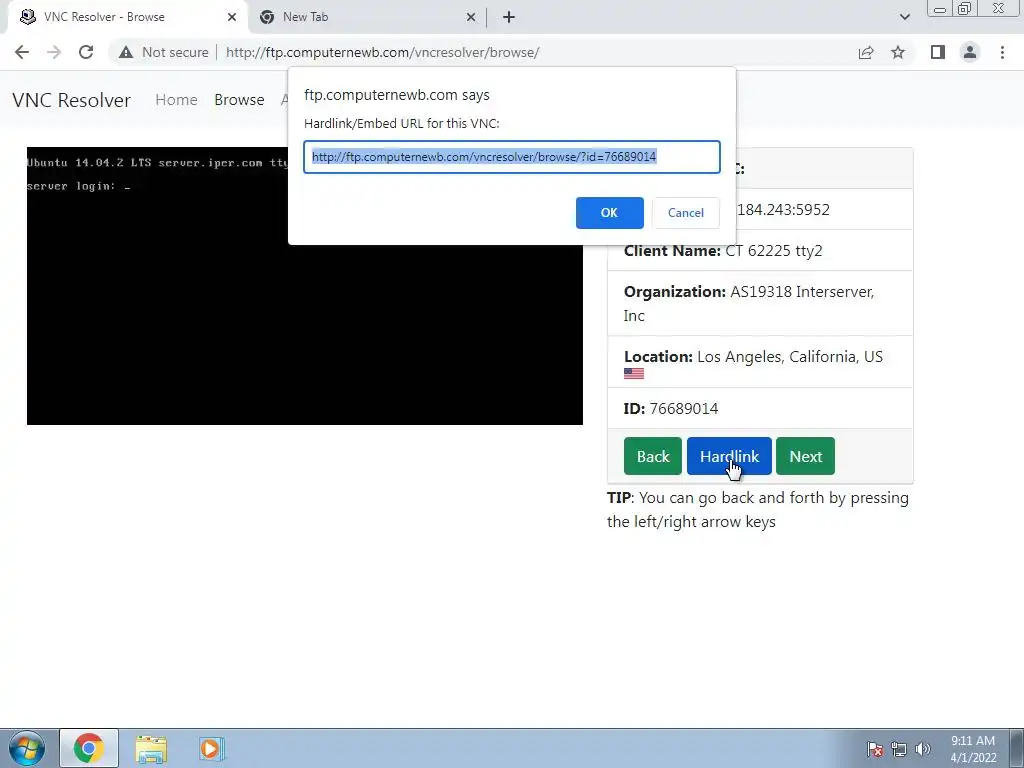Click the Client Name CT 62225 tty2 text
This screenshot has width=1024, height=768.
723,251
